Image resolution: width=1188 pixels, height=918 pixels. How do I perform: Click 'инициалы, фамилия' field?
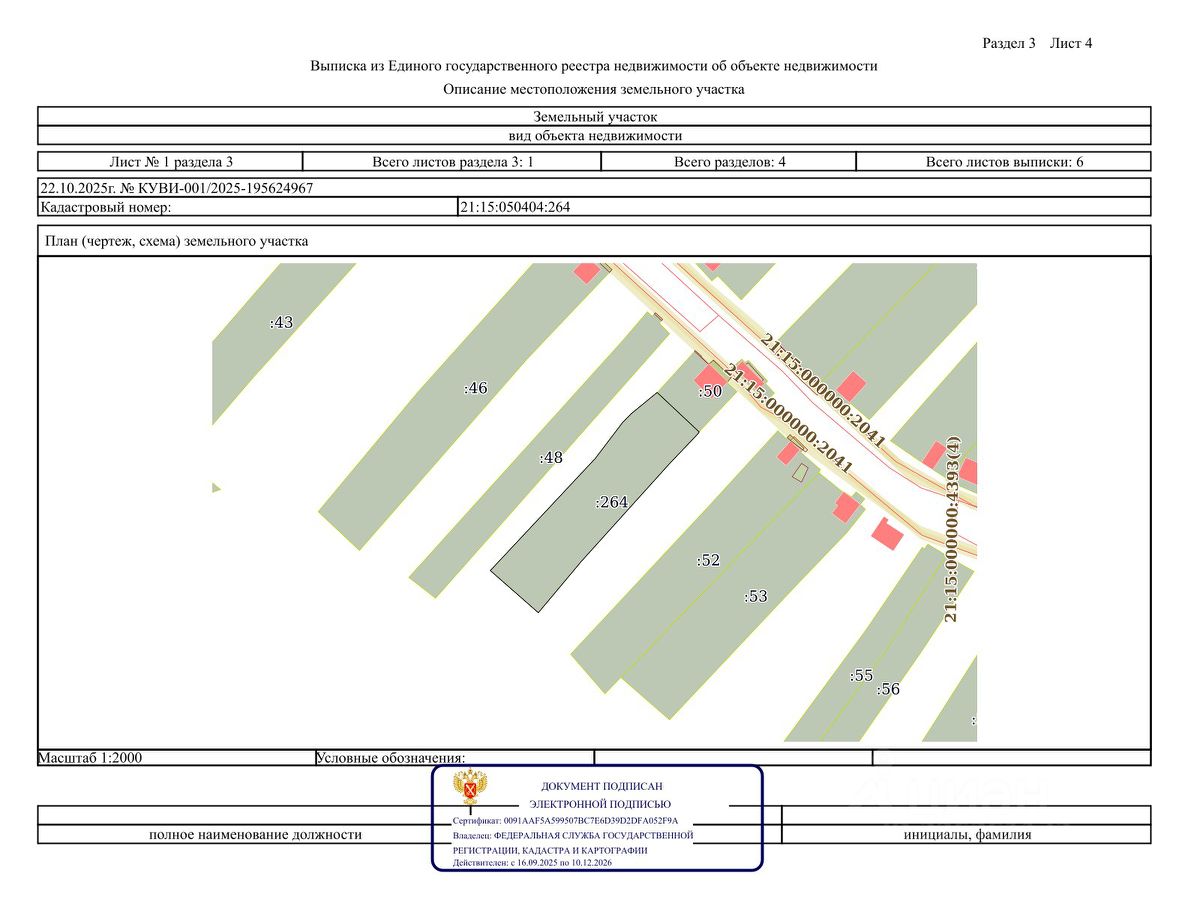click(967, 835)
